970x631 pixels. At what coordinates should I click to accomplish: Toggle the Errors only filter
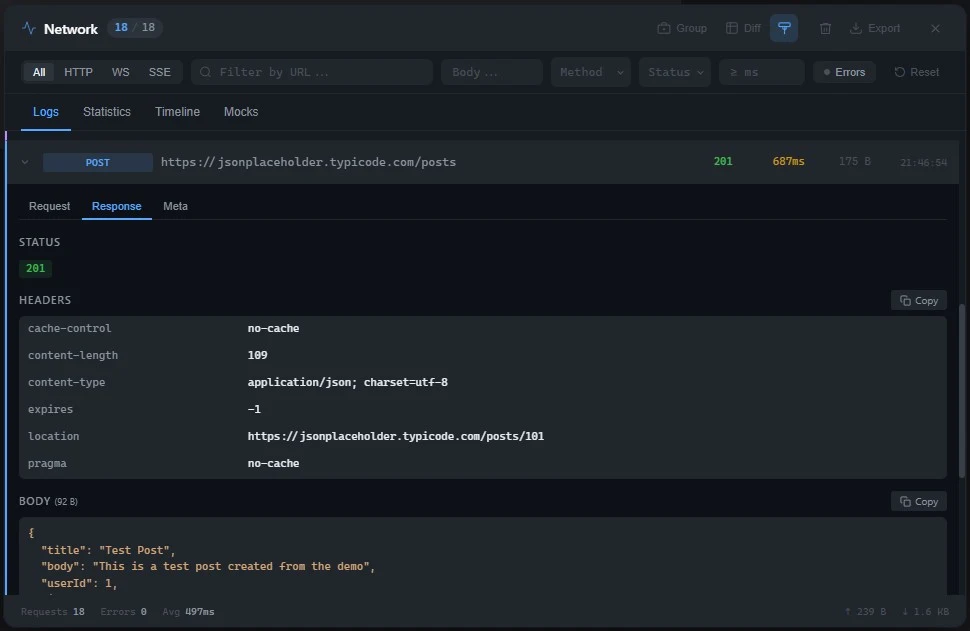844,72
